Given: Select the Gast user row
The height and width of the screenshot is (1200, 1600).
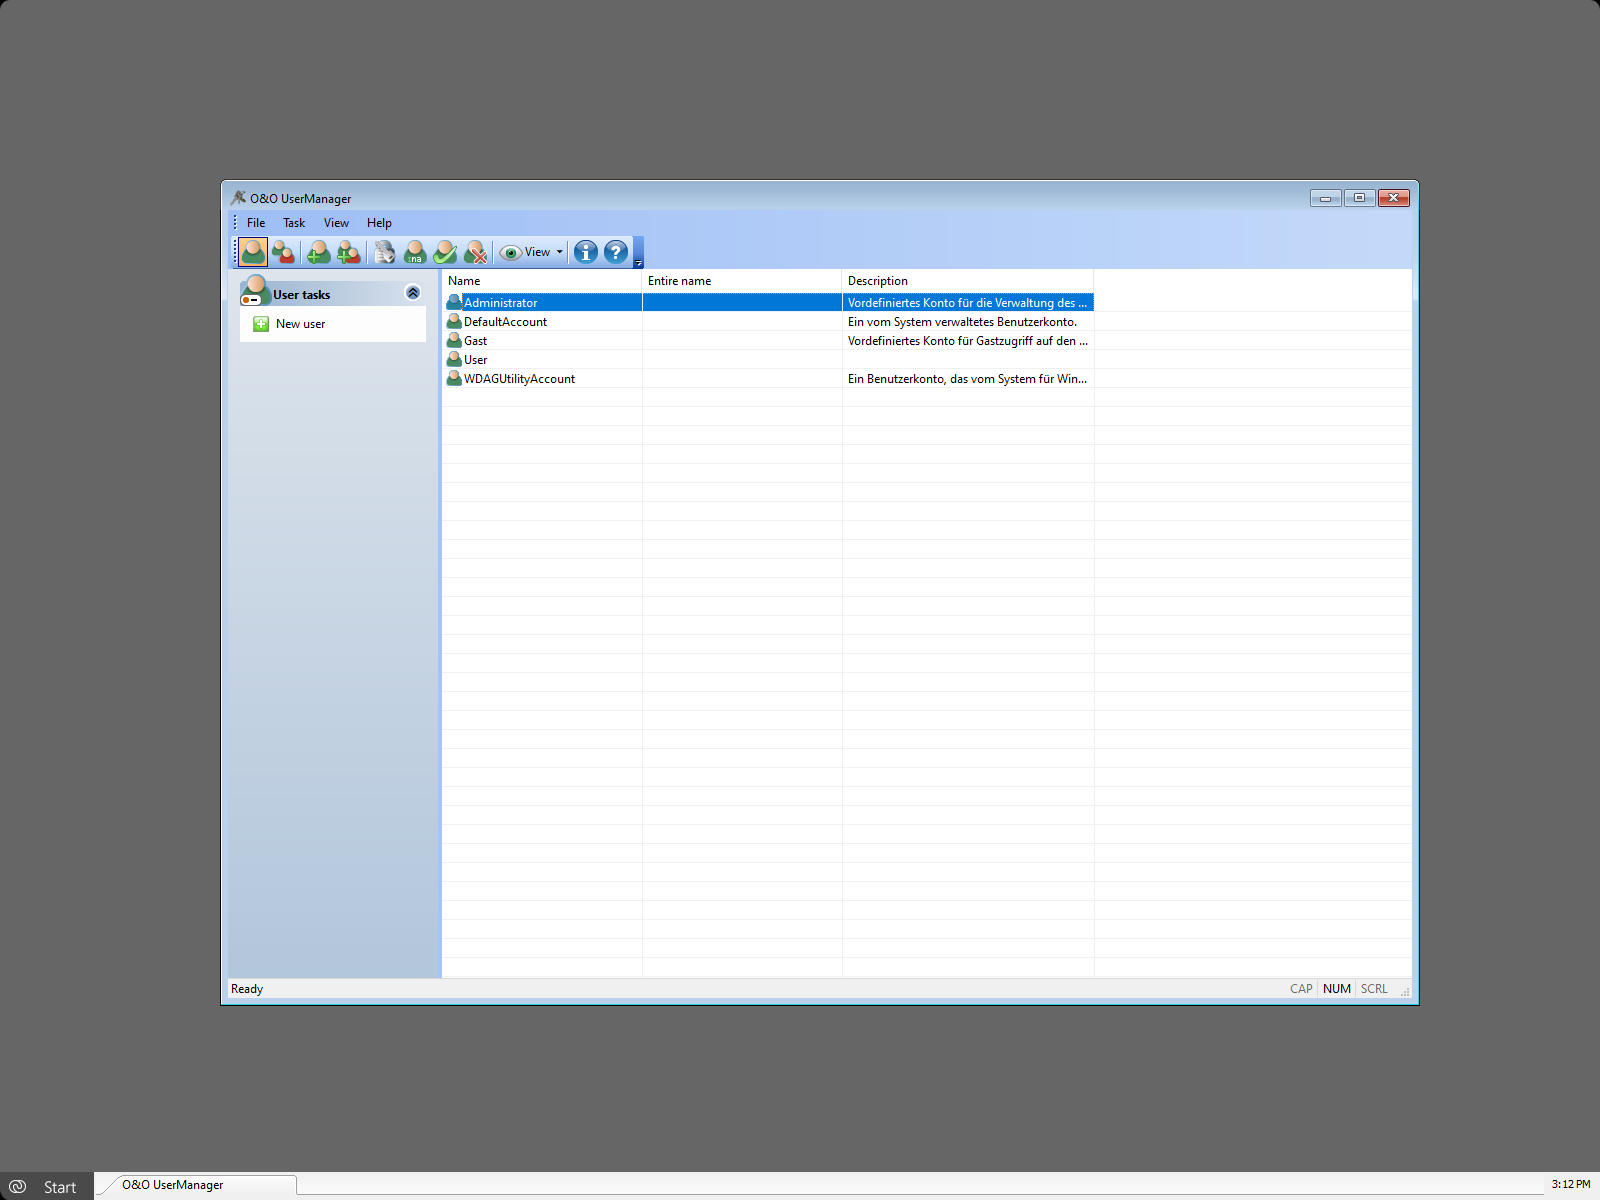Looking at the screenshot, I should (769, 341).
